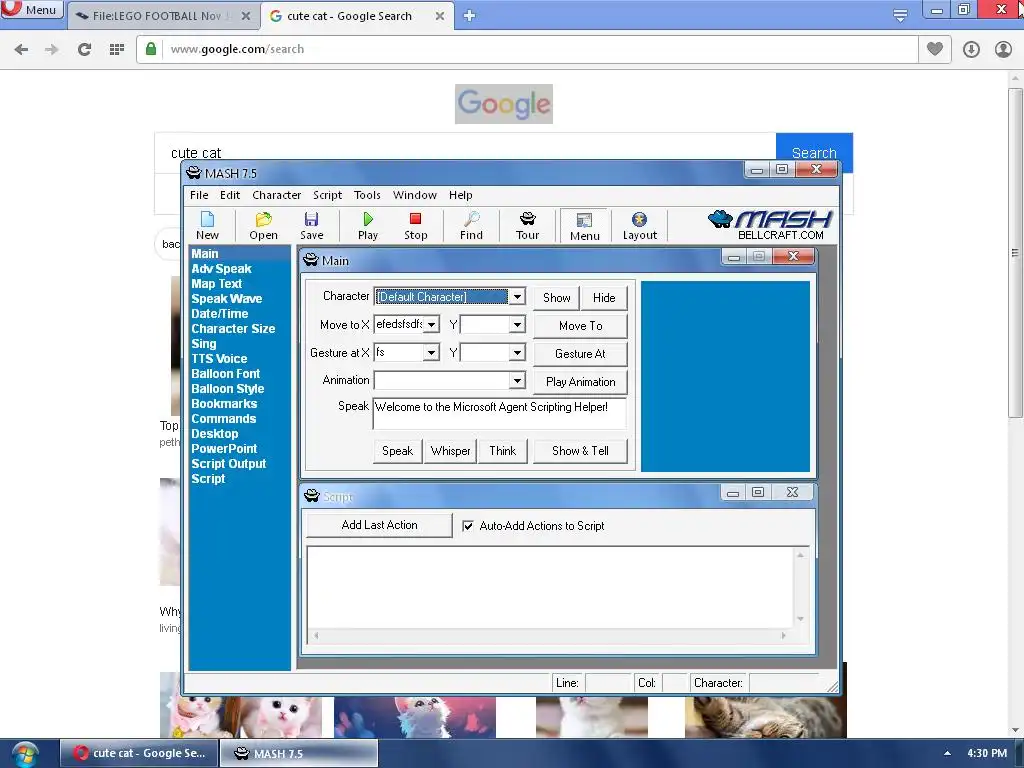
Task: Open the Character menu
Action: (x=277, y=195)
